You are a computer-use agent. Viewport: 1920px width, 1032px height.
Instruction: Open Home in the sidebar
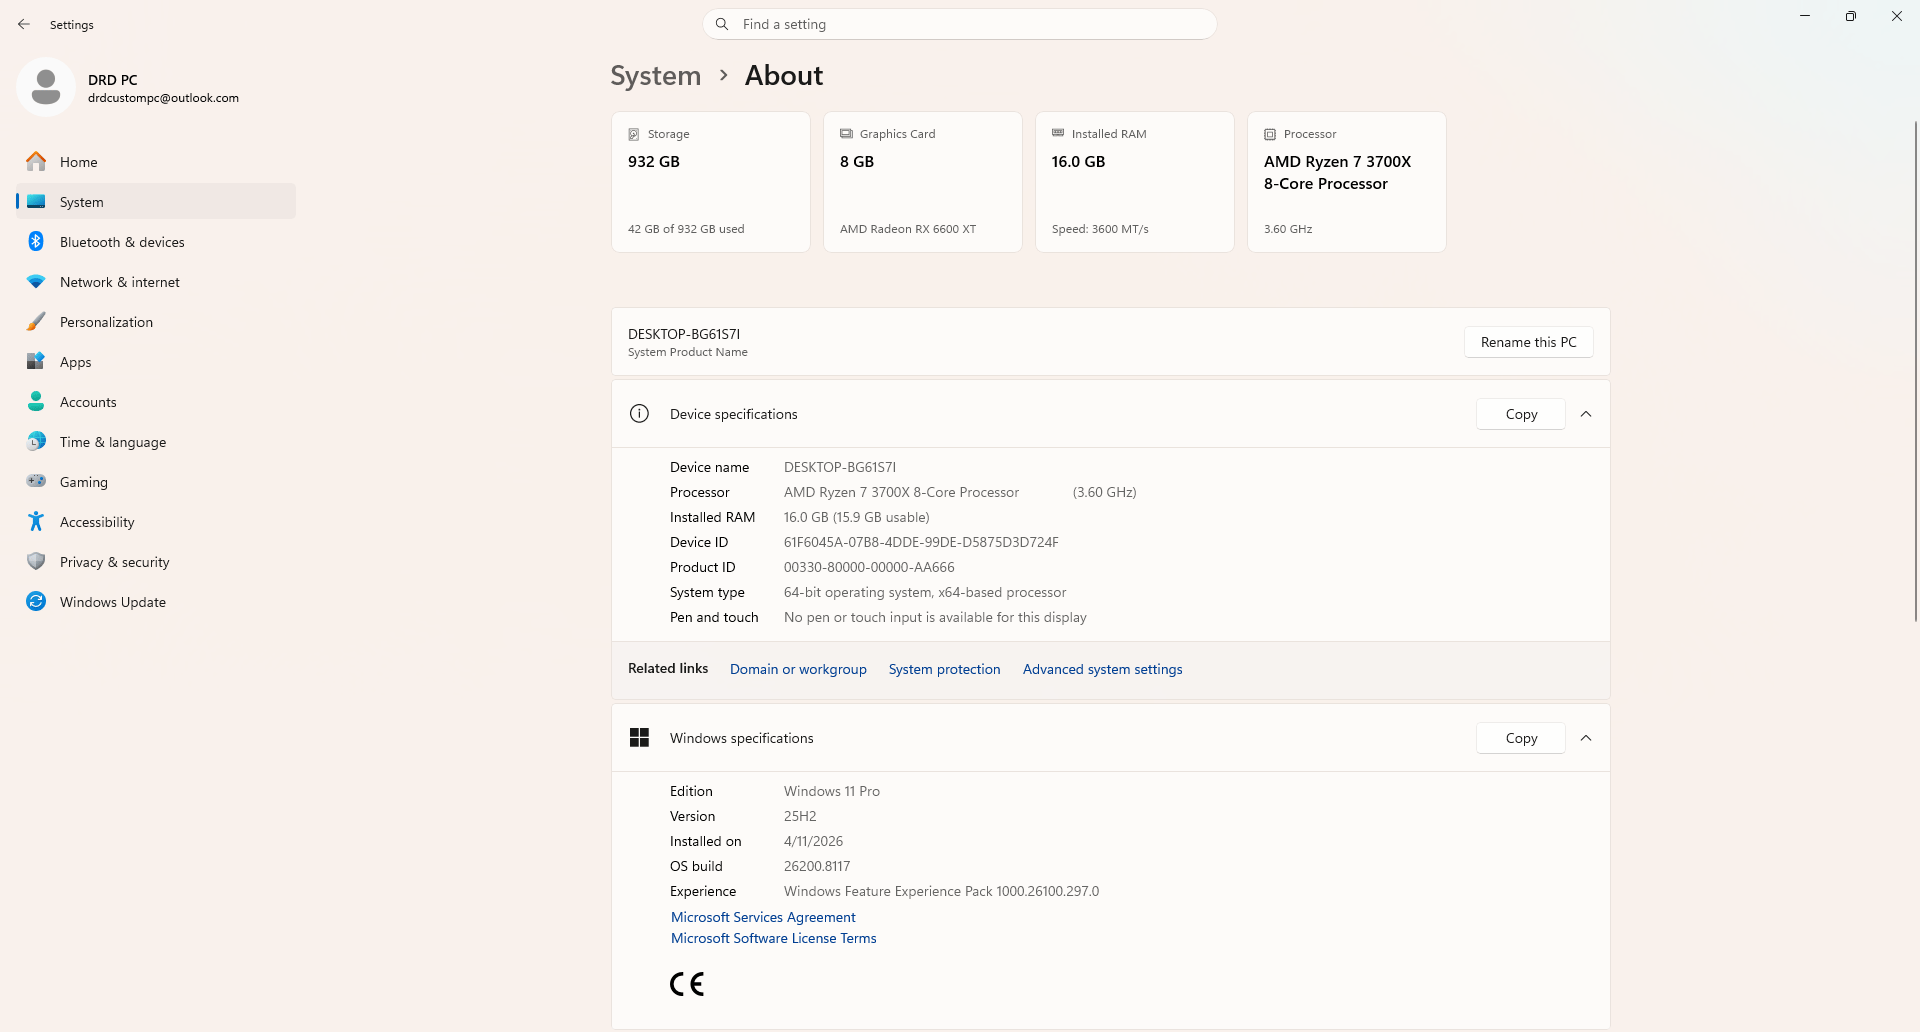(156, 161)
